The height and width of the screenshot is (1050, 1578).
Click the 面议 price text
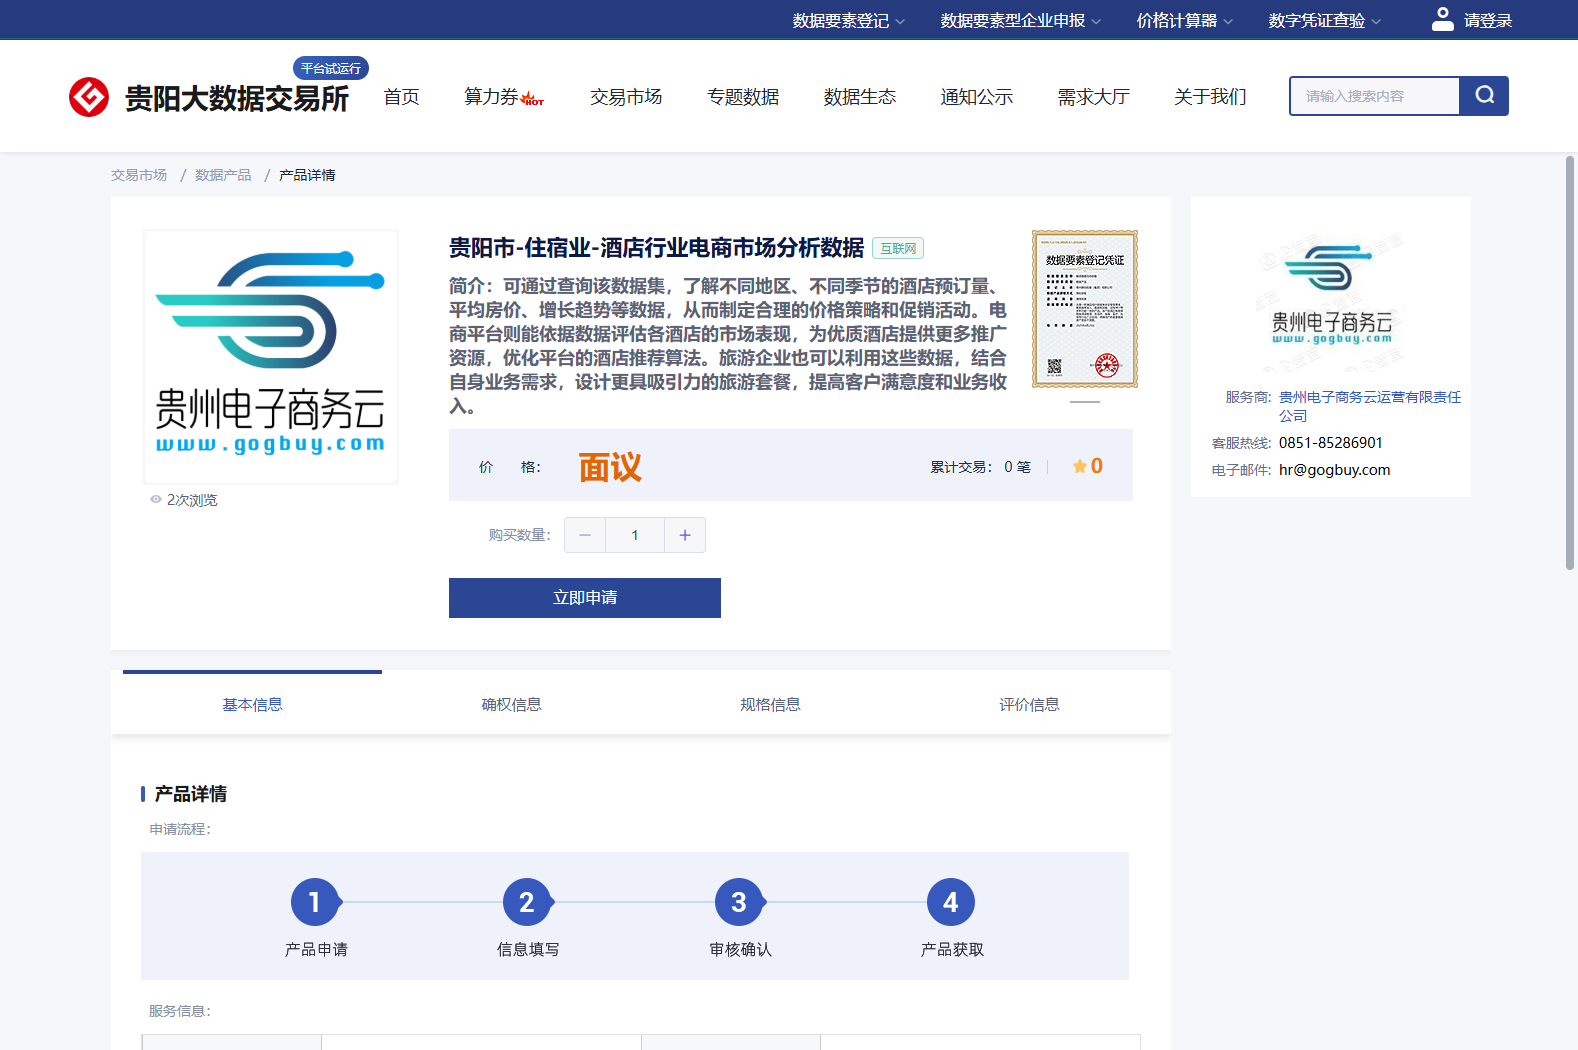[610, 467]
